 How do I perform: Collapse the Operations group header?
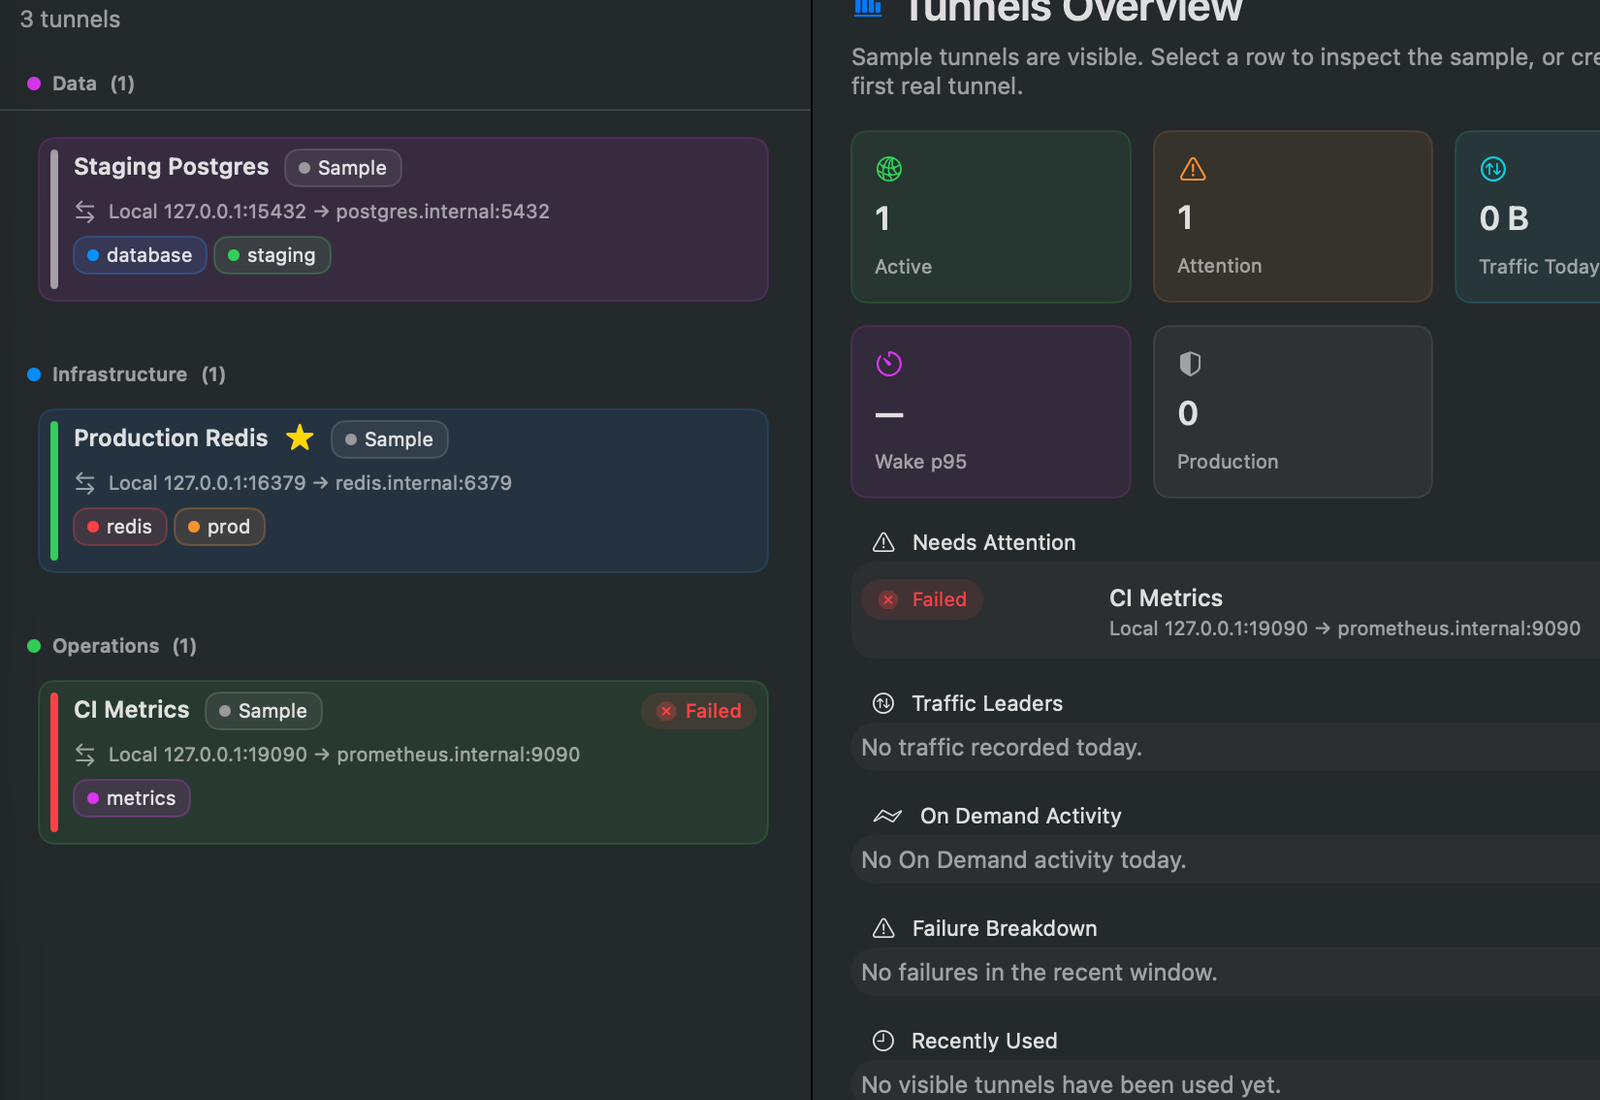point(112,646)
